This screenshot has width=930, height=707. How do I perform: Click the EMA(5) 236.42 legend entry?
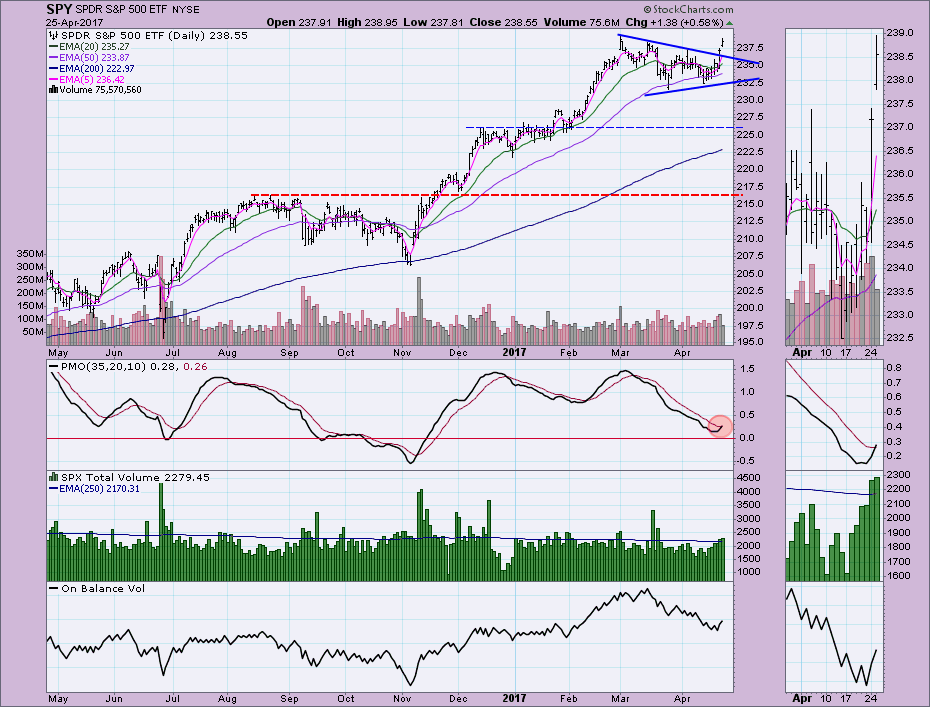(x=87, y=79)
